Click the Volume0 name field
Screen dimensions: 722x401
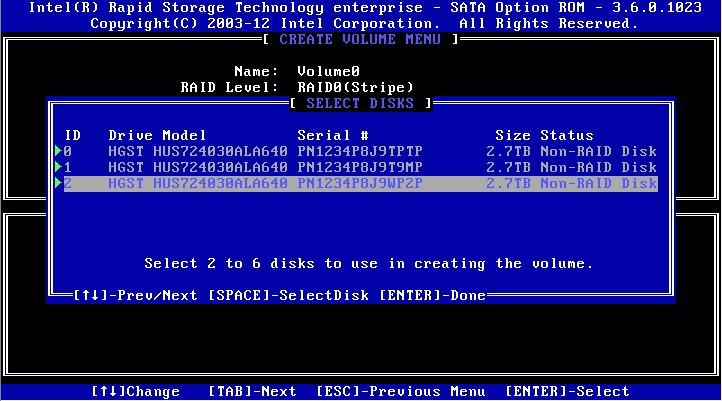tap(328, 71)
